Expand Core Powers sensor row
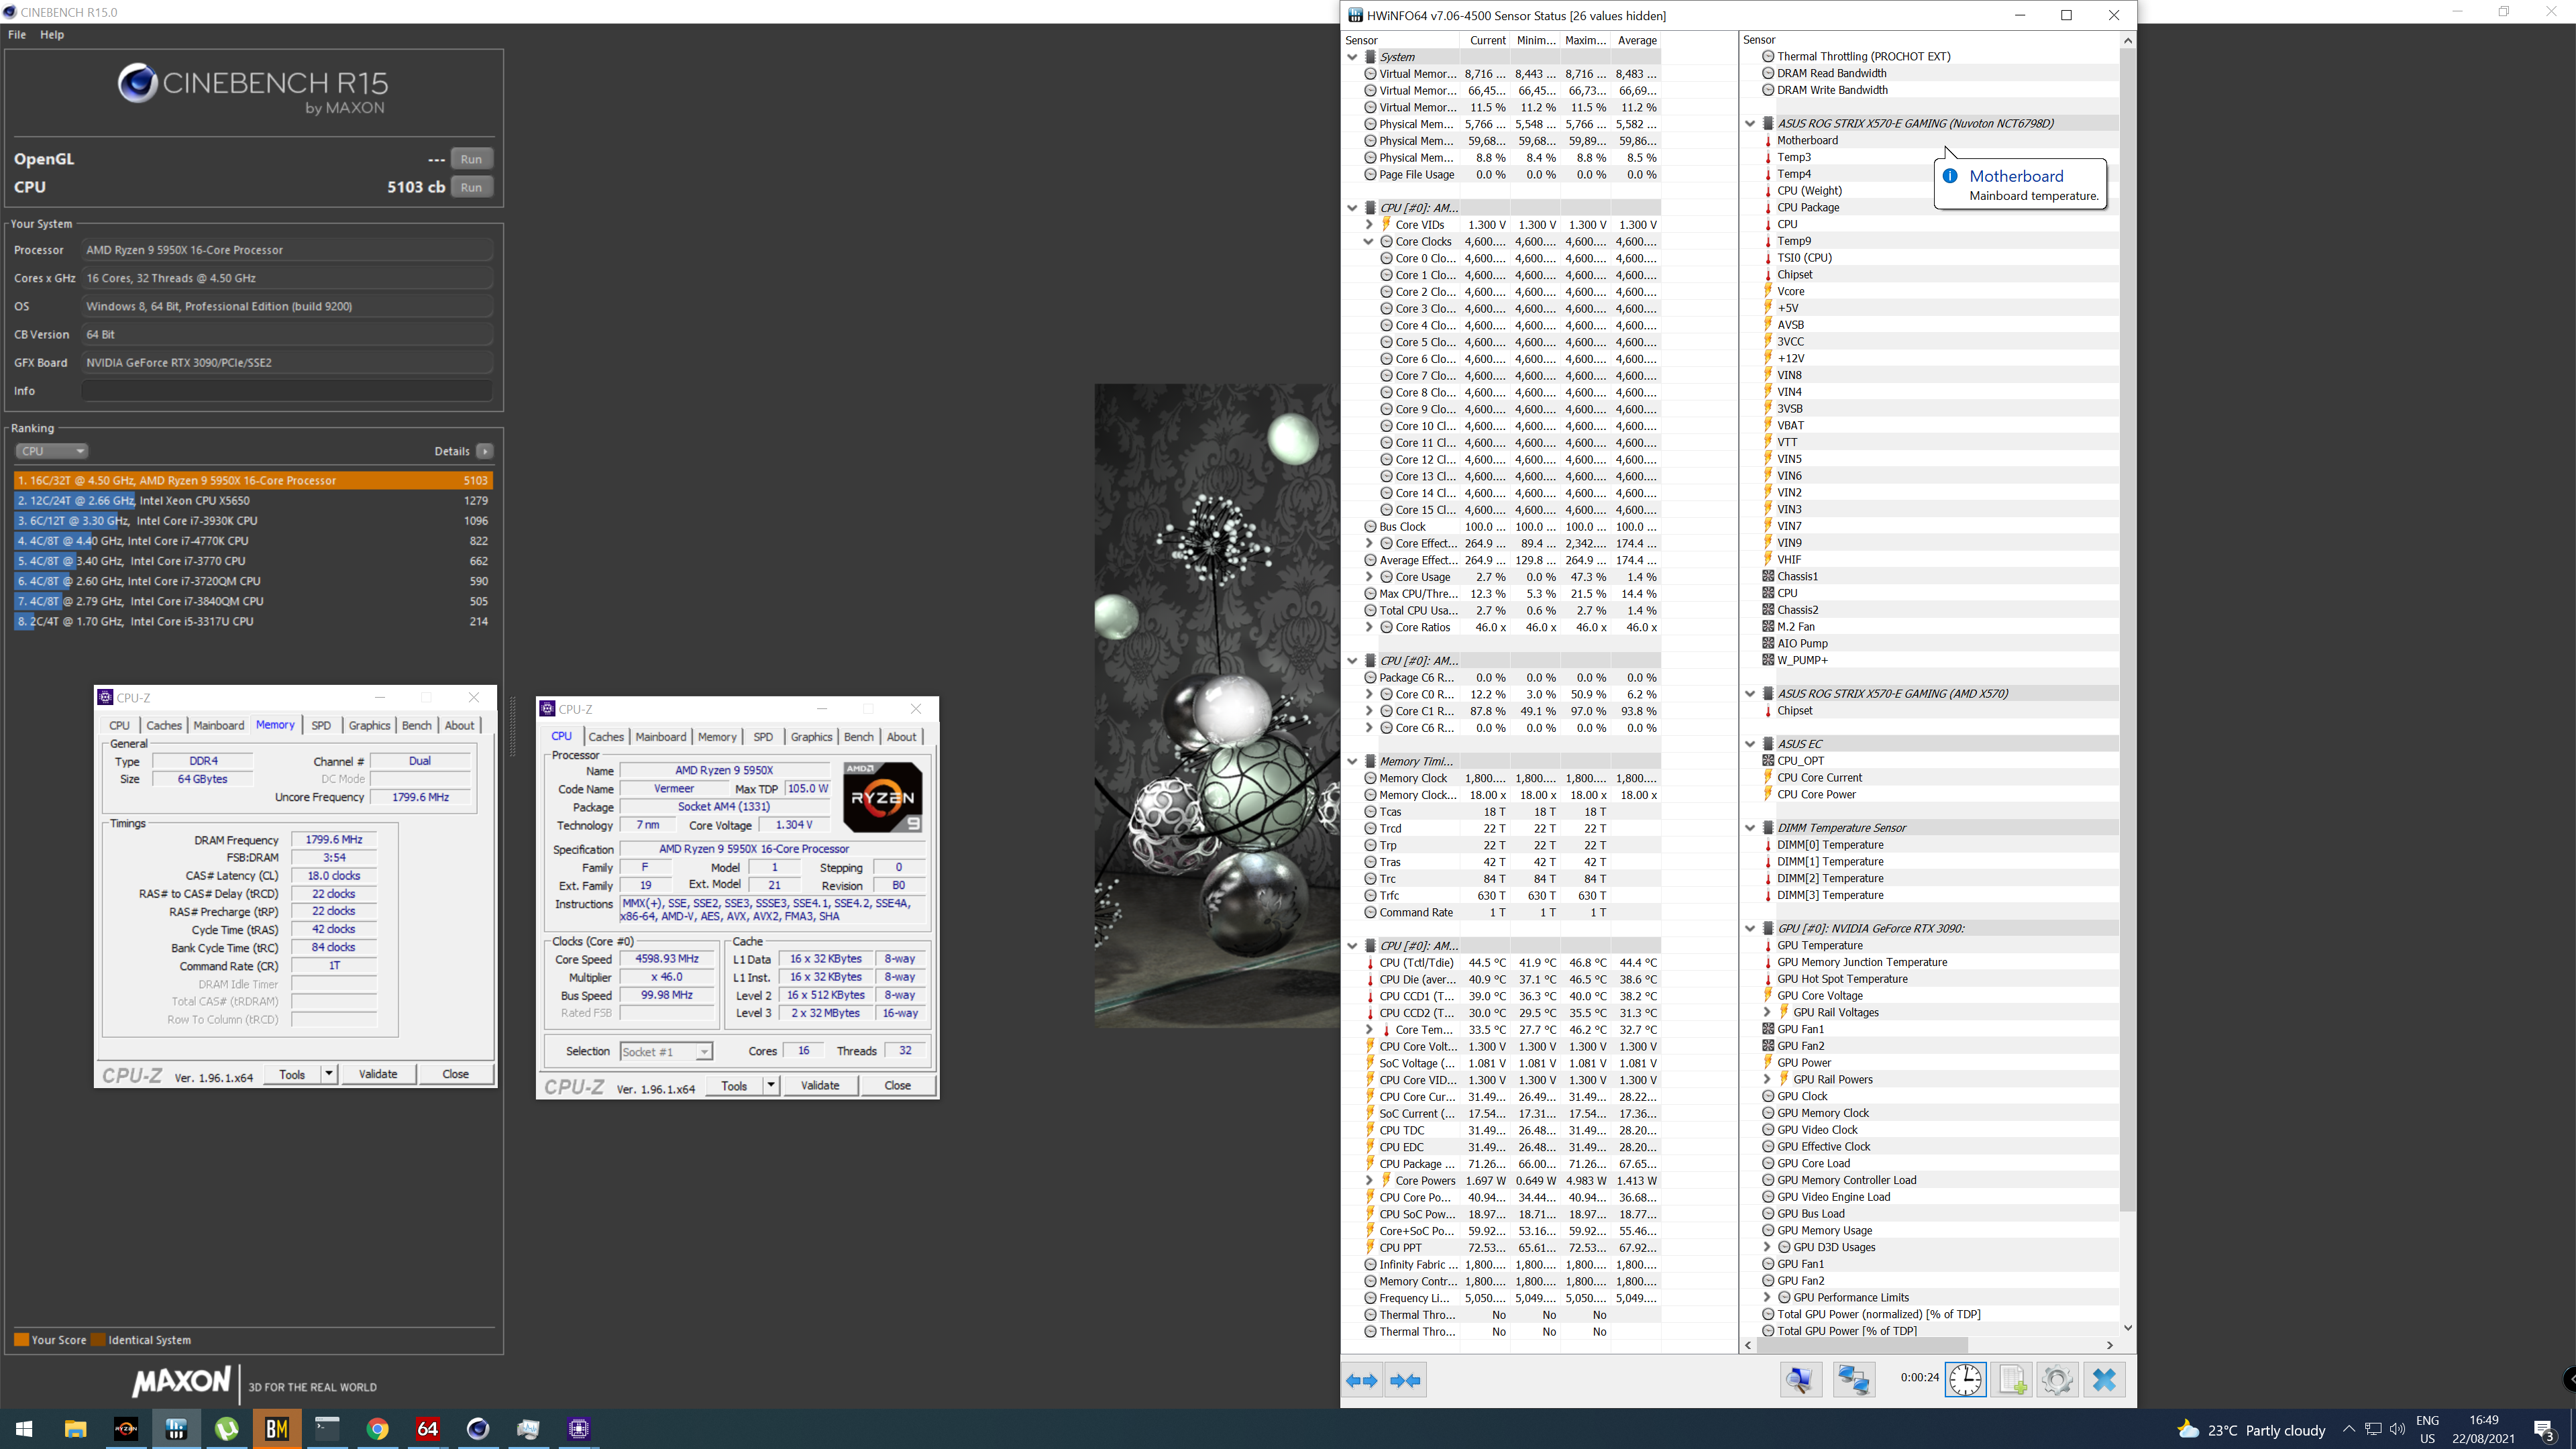This screenshot has width=2576, height=1449. [1369, 1181]
